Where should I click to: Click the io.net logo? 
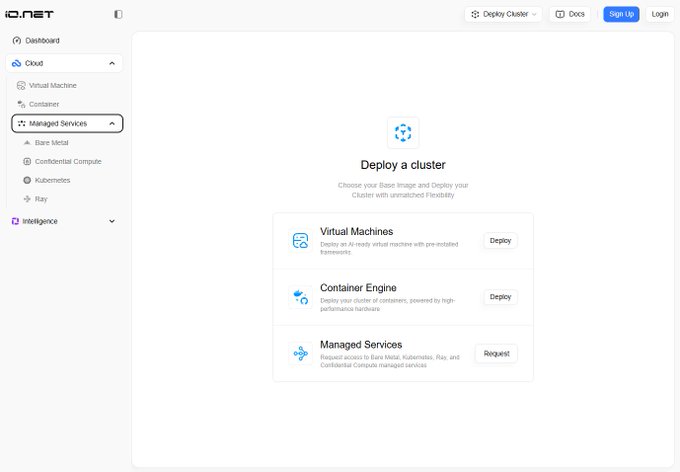click(29, 14)
